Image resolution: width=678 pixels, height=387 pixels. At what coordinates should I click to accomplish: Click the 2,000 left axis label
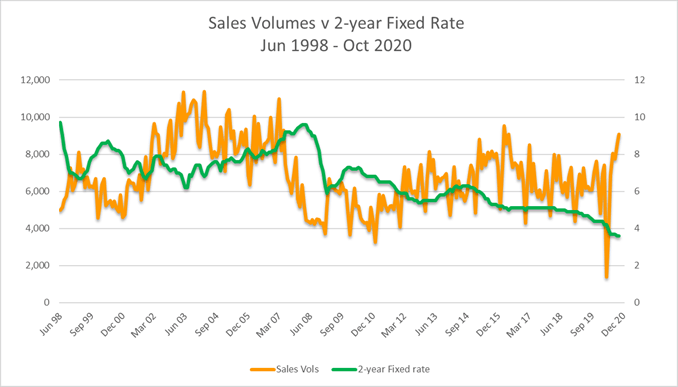[x=37, y=265]
